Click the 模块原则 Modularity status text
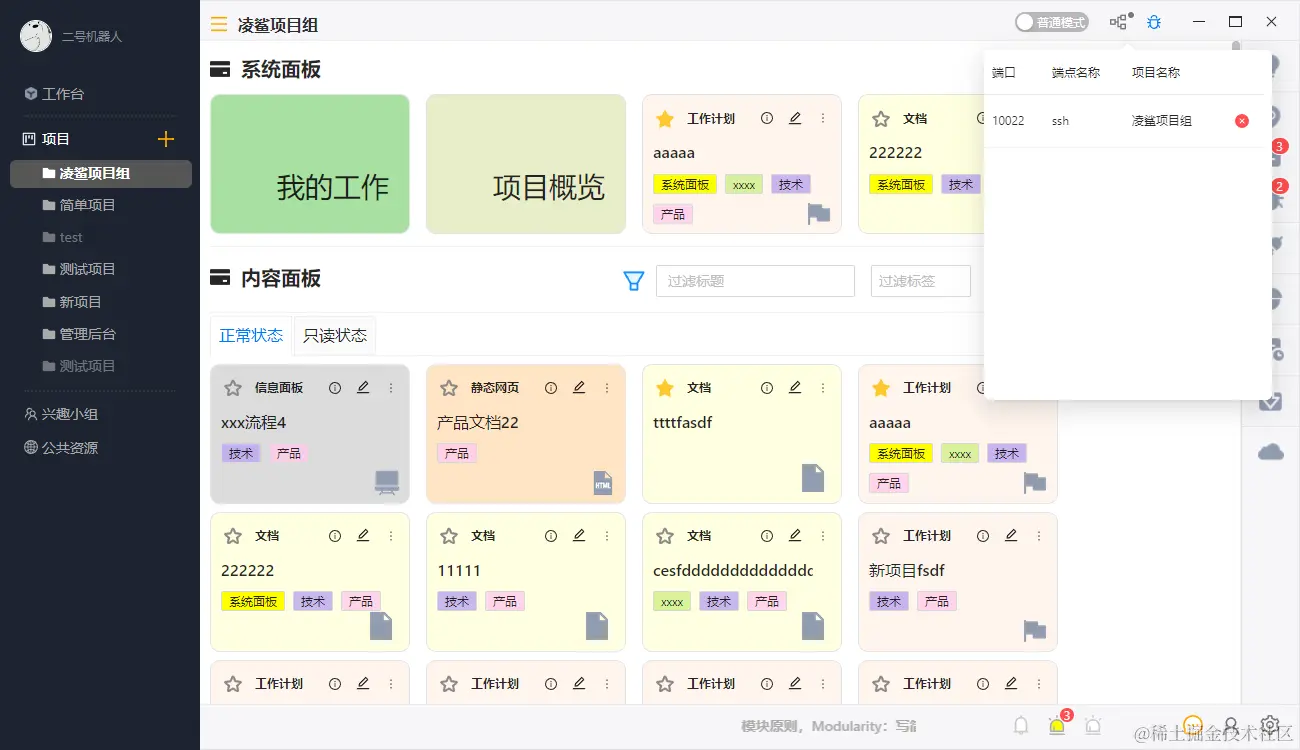The image size is (1300, 750). (x=829, y=726)
